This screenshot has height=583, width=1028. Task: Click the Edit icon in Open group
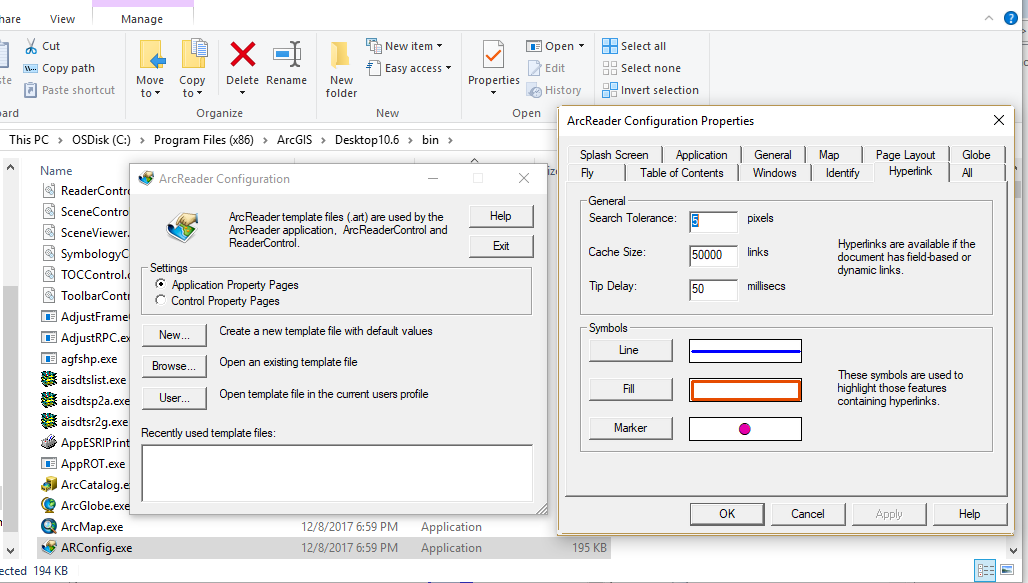click(x=534, y=68)
